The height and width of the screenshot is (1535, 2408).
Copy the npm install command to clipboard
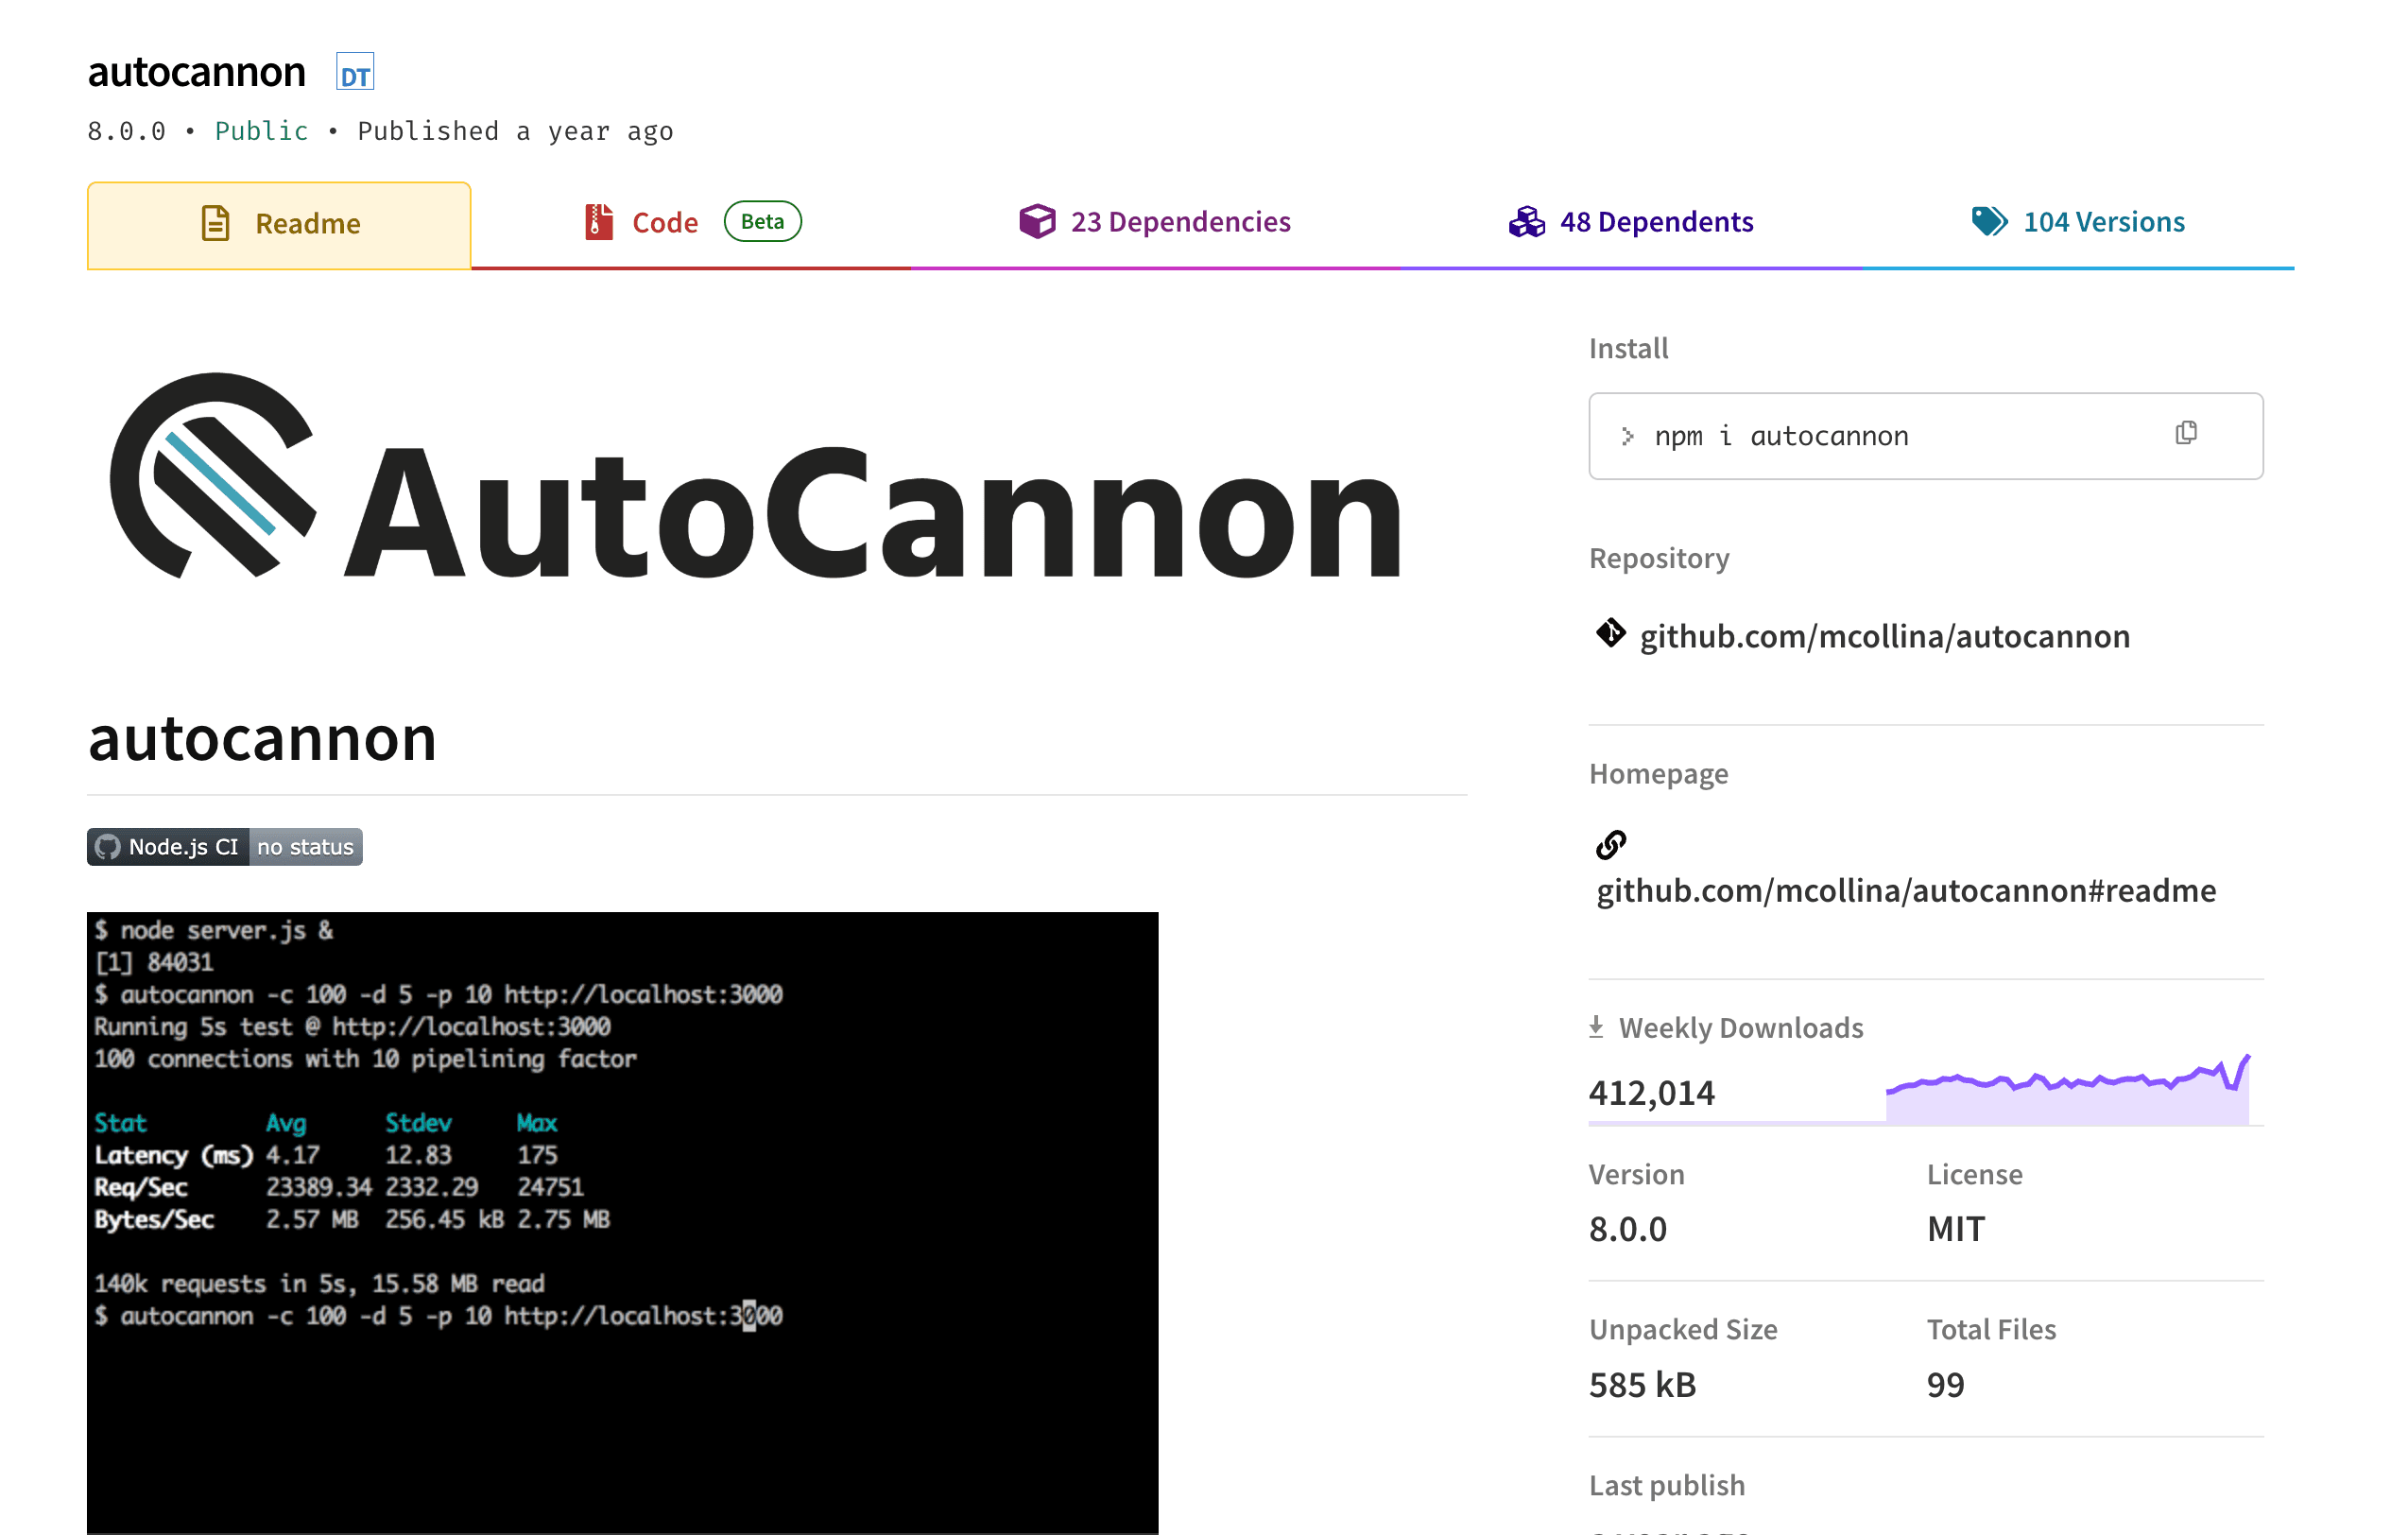tap(2186, 433)
